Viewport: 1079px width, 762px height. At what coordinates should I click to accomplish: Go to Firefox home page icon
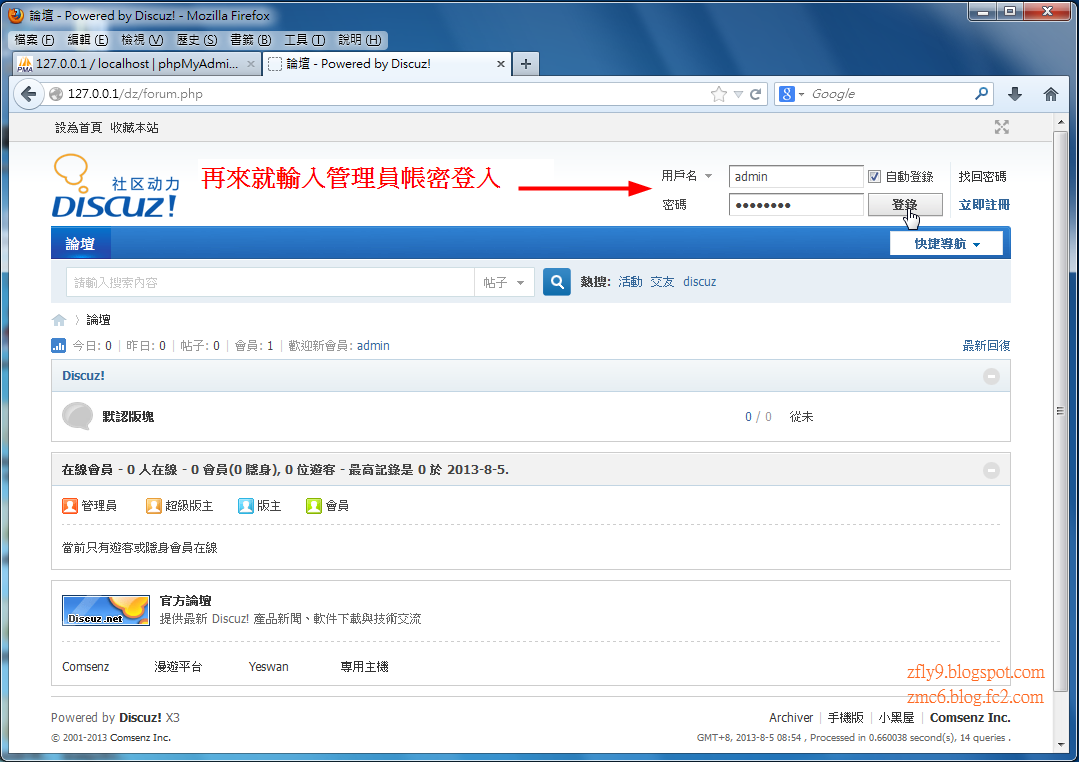[x=1050, y=94]
